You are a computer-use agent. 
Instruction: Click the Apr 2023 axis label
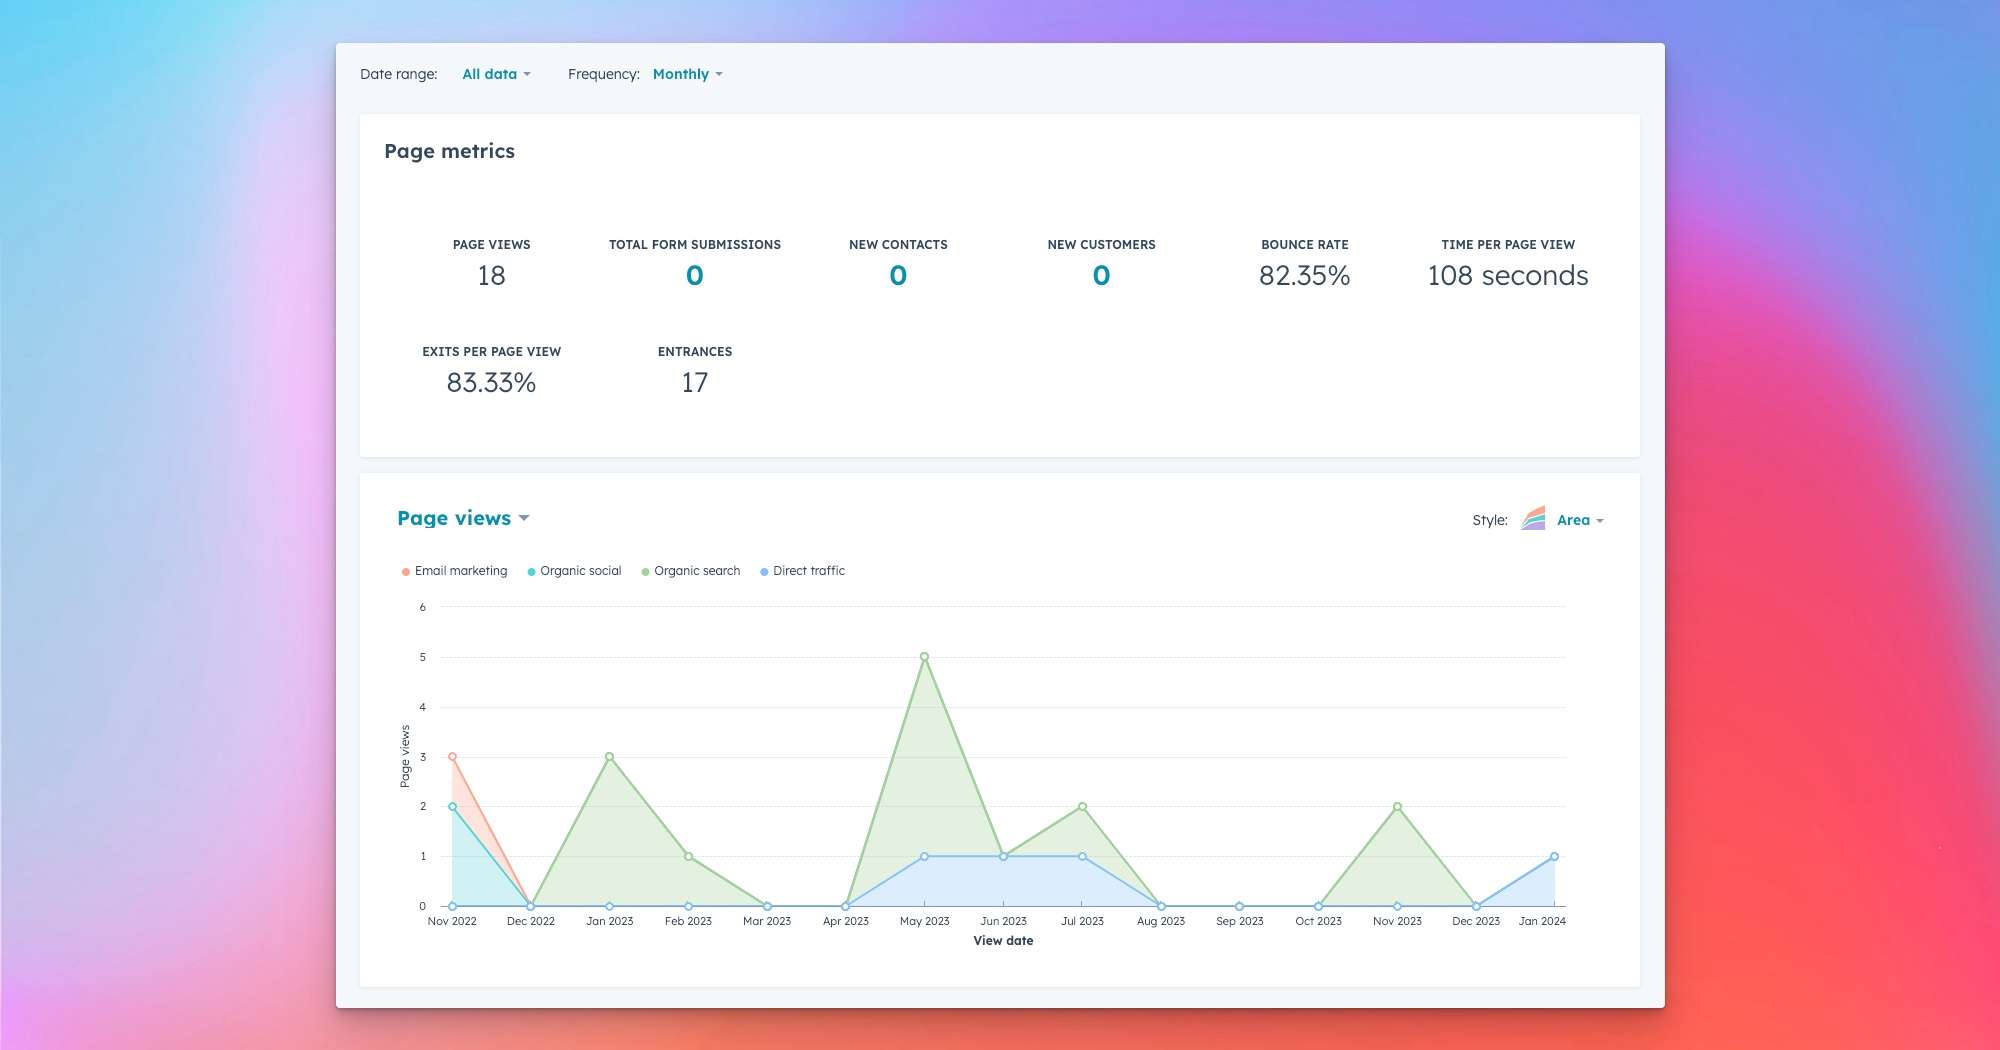click(x=845, y=921)
